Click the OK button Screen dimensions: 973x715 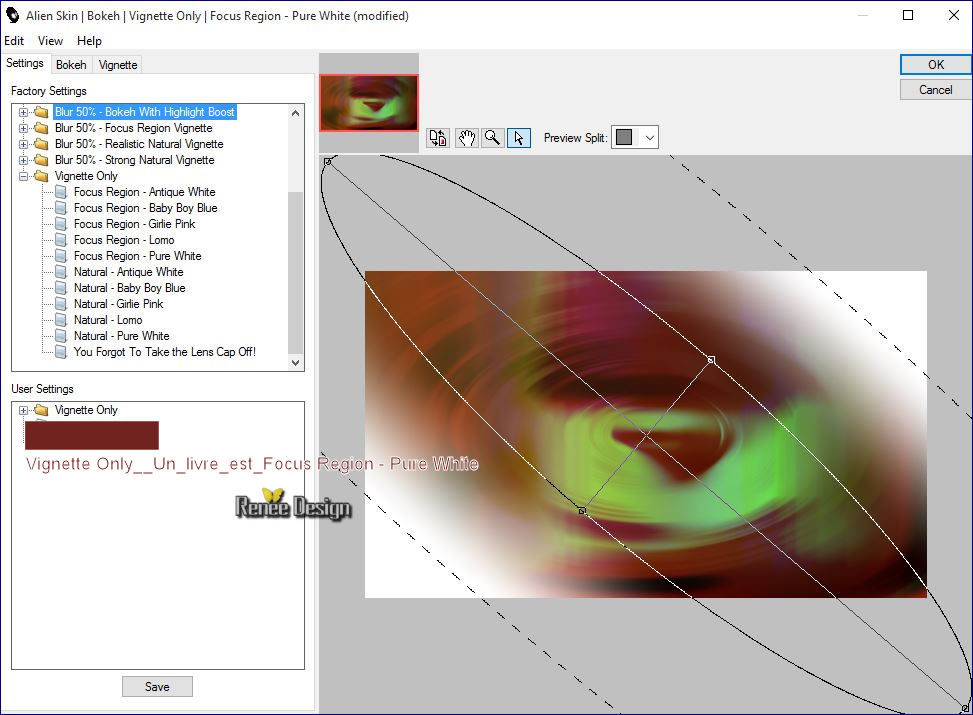coord(935,65)
